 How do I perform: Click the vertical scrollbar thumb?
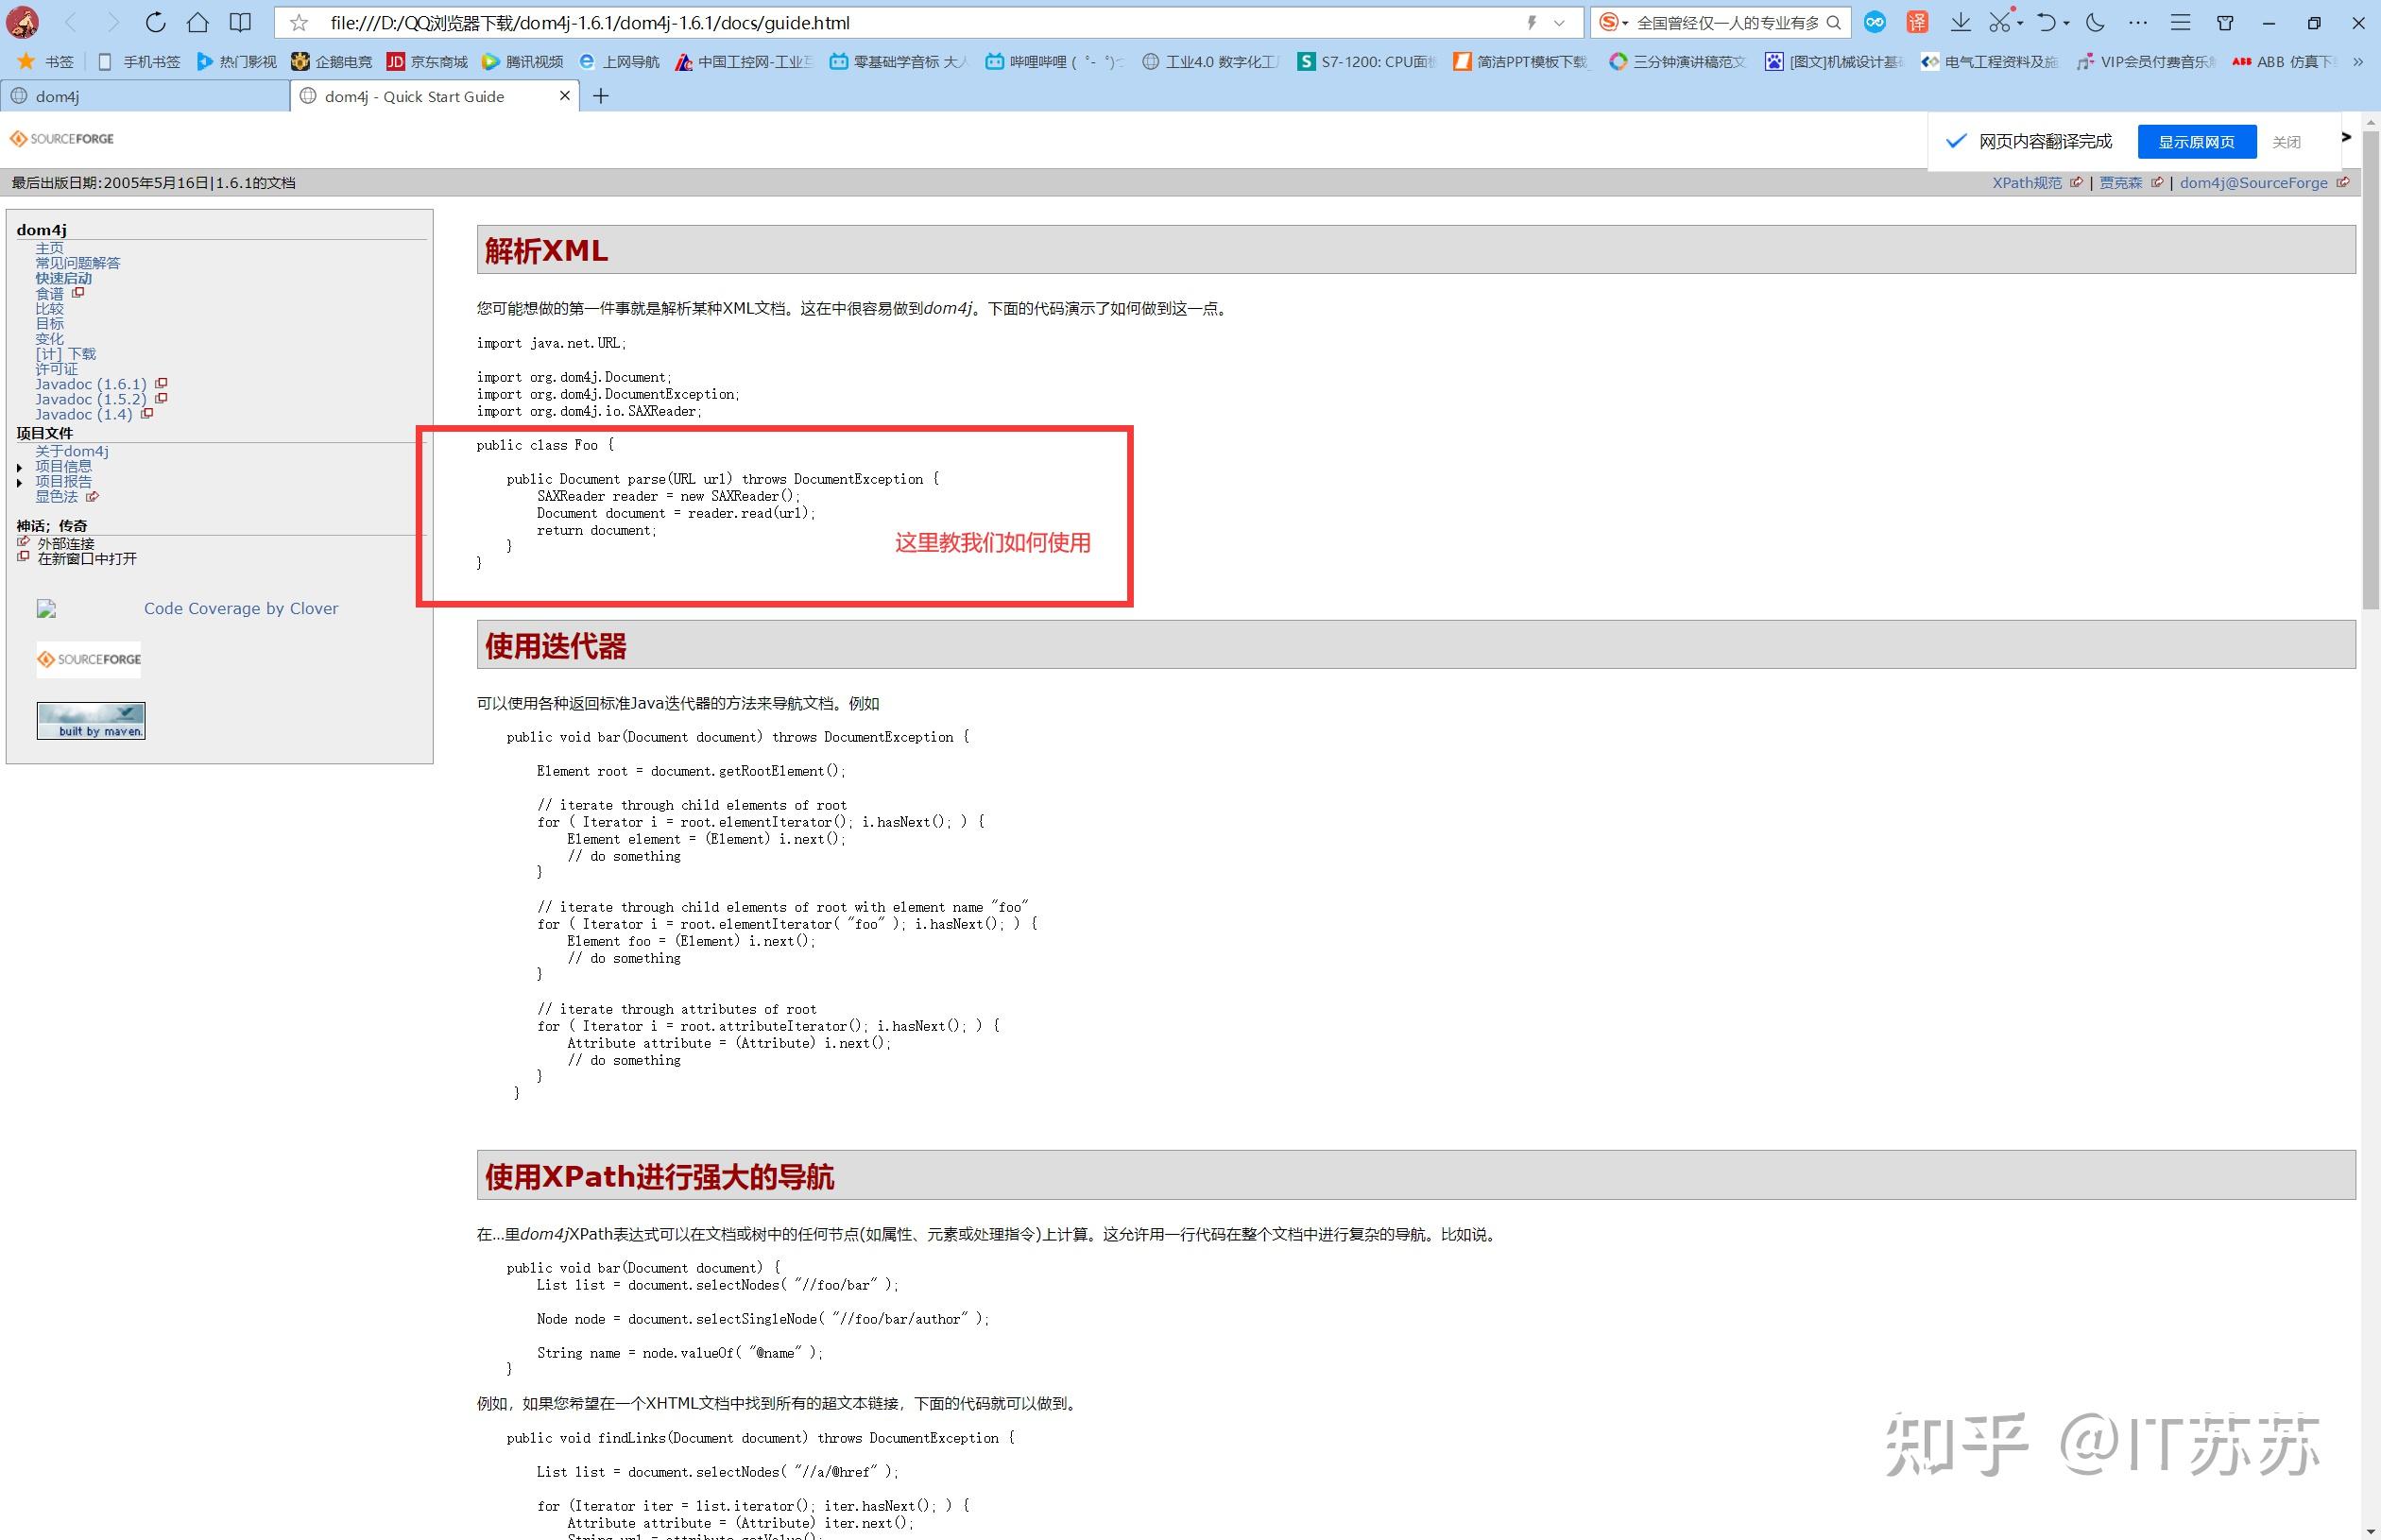(x=2370, y=370)
